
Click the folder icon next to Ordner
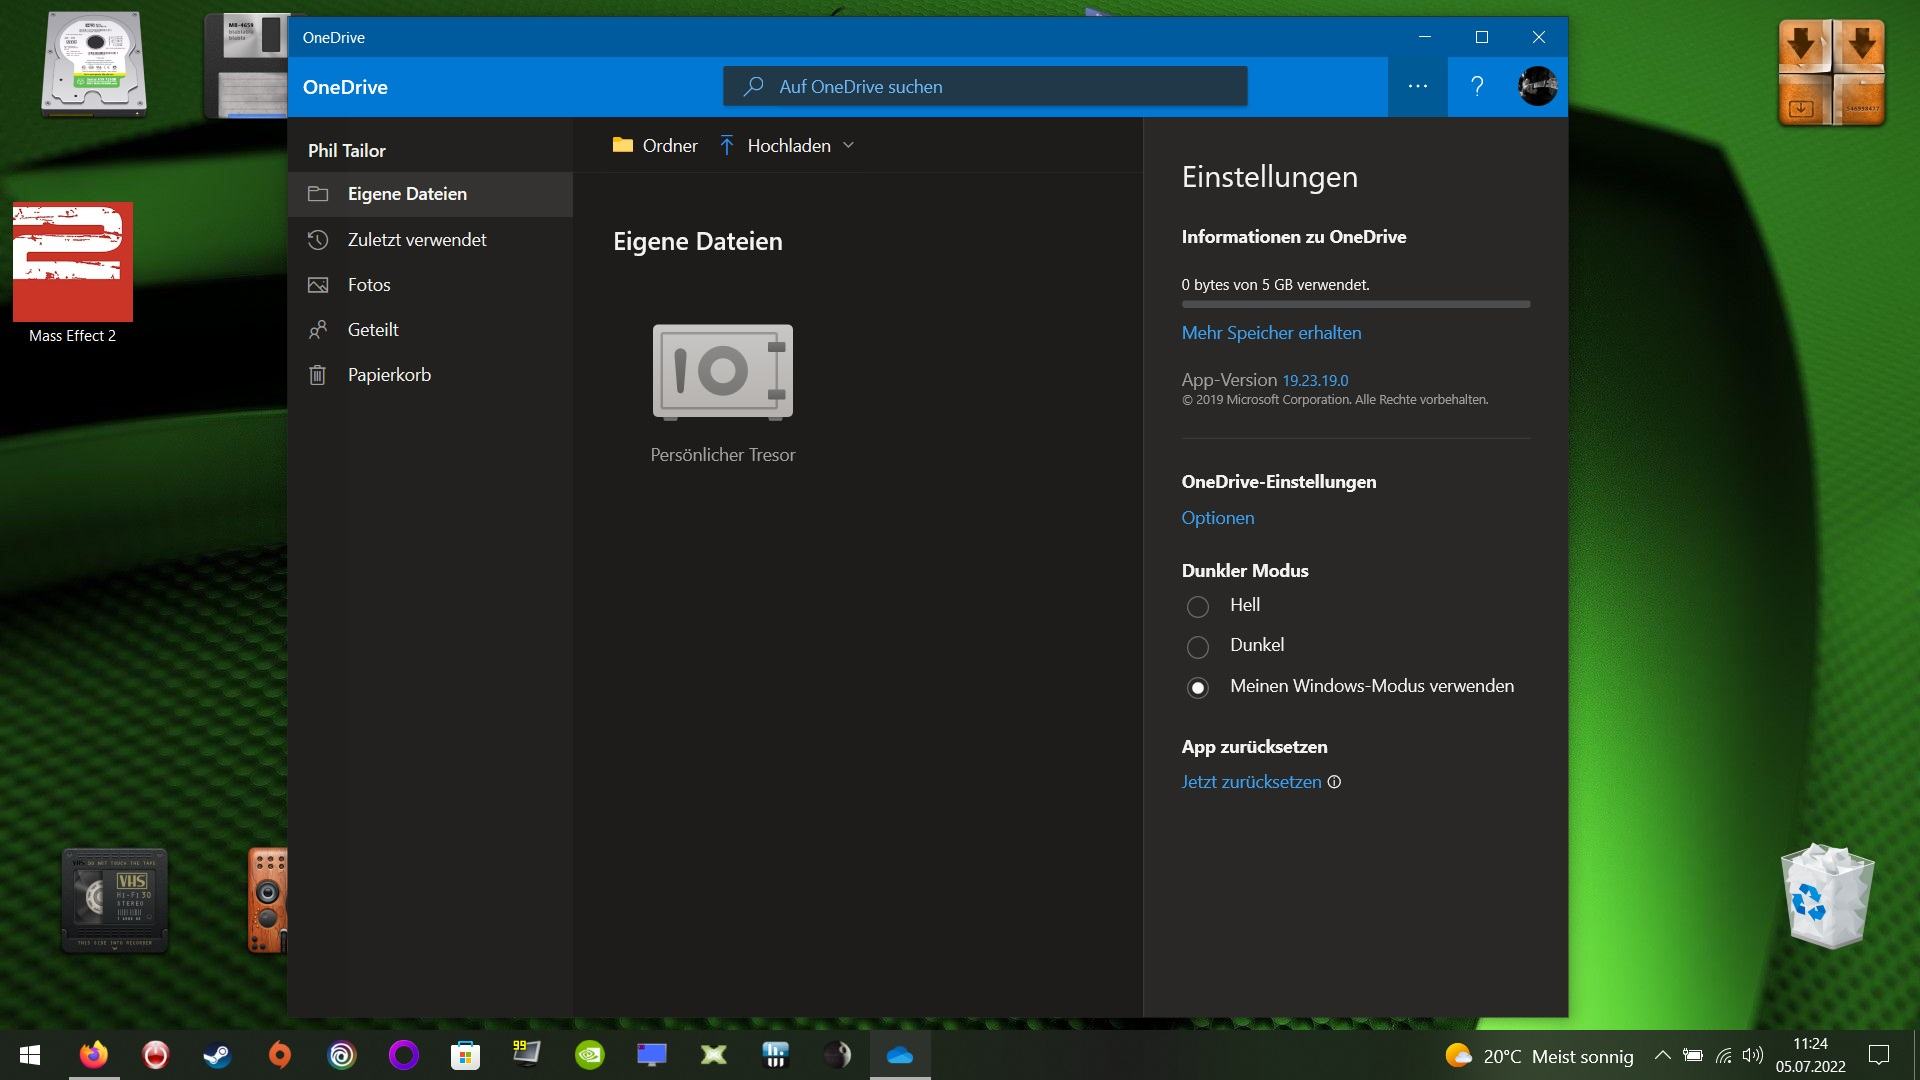pos(623,145)
